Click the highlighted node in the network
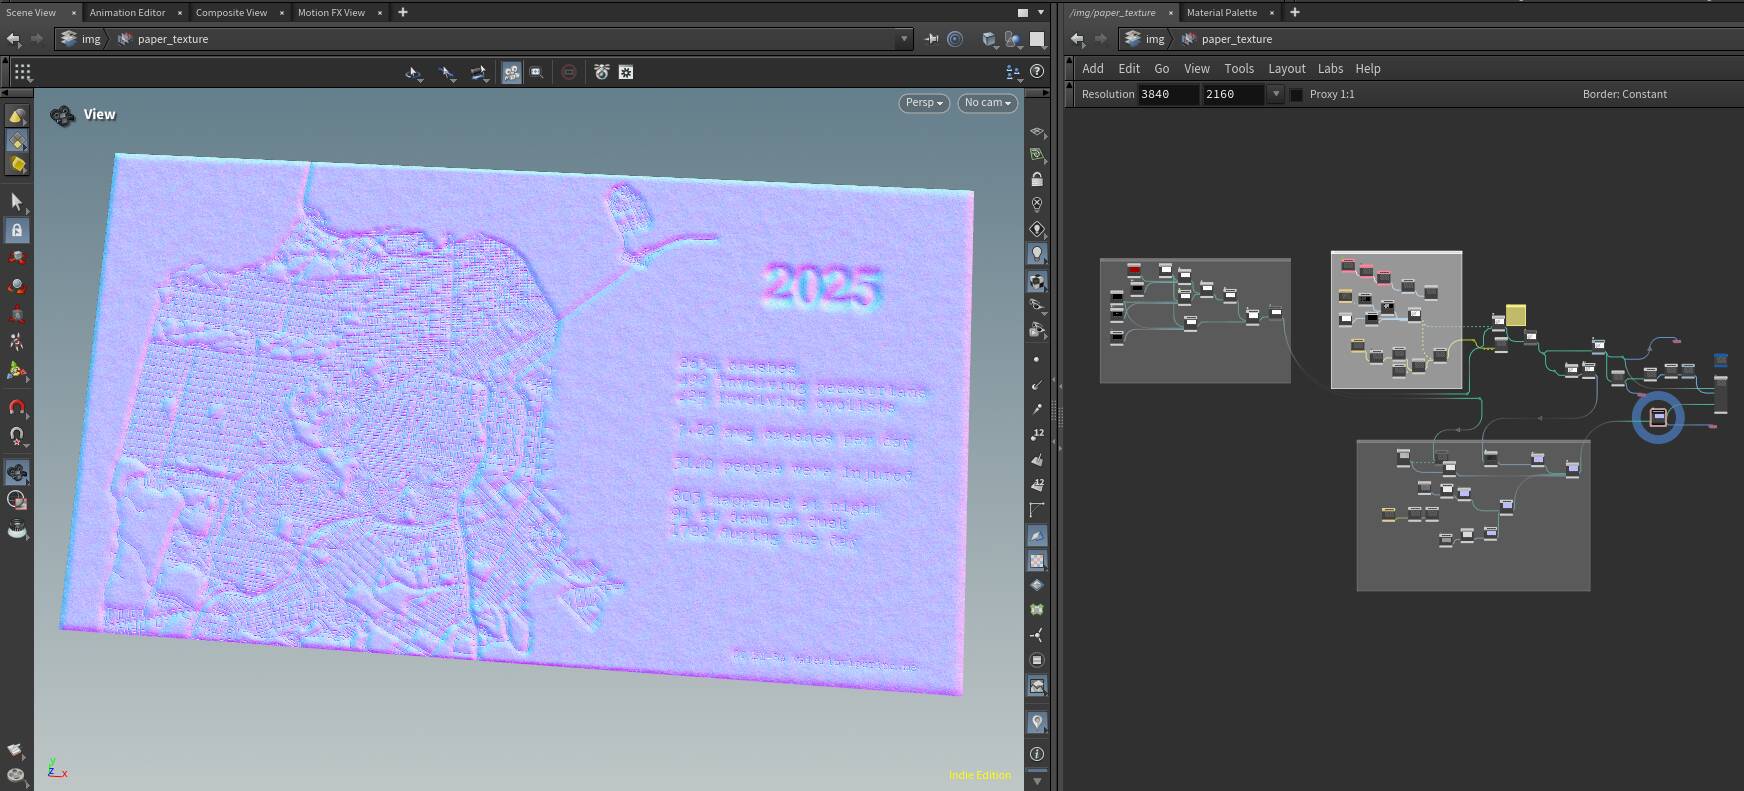Viewport: 1744px width, 791px height. [1658, 417]
